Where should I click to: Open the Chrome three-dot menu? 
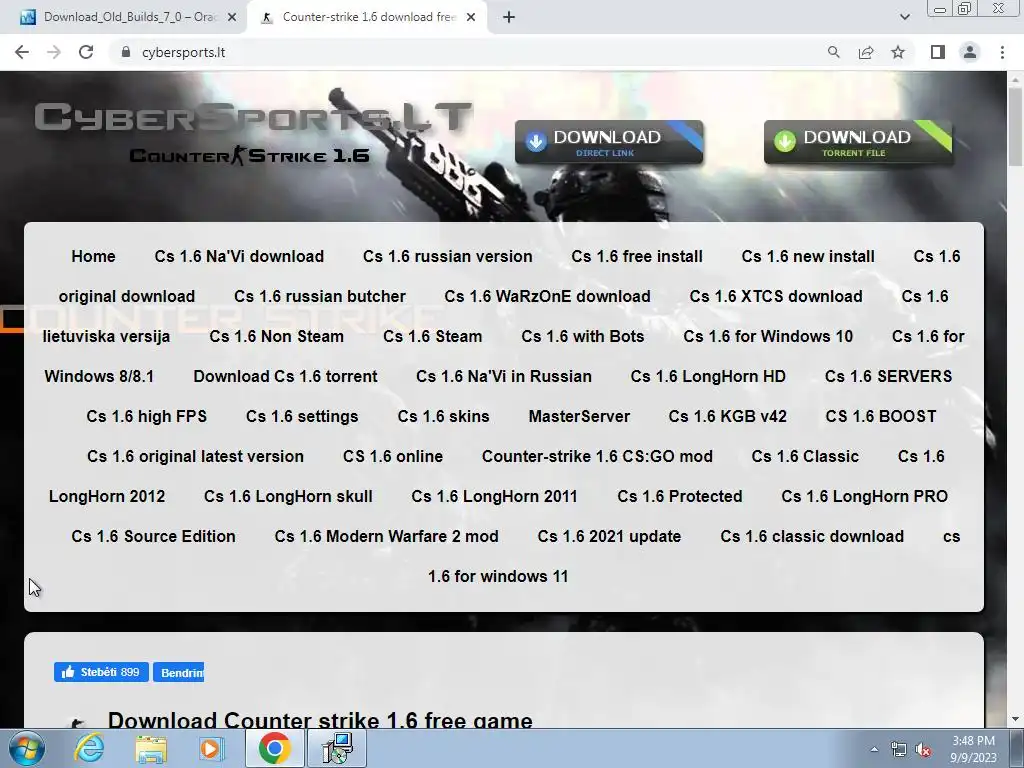(x=1002, y=52)
